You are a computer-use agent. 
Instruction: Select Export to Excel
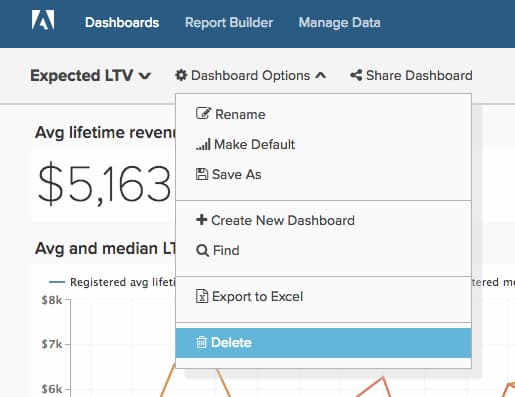tap(323, 296)
